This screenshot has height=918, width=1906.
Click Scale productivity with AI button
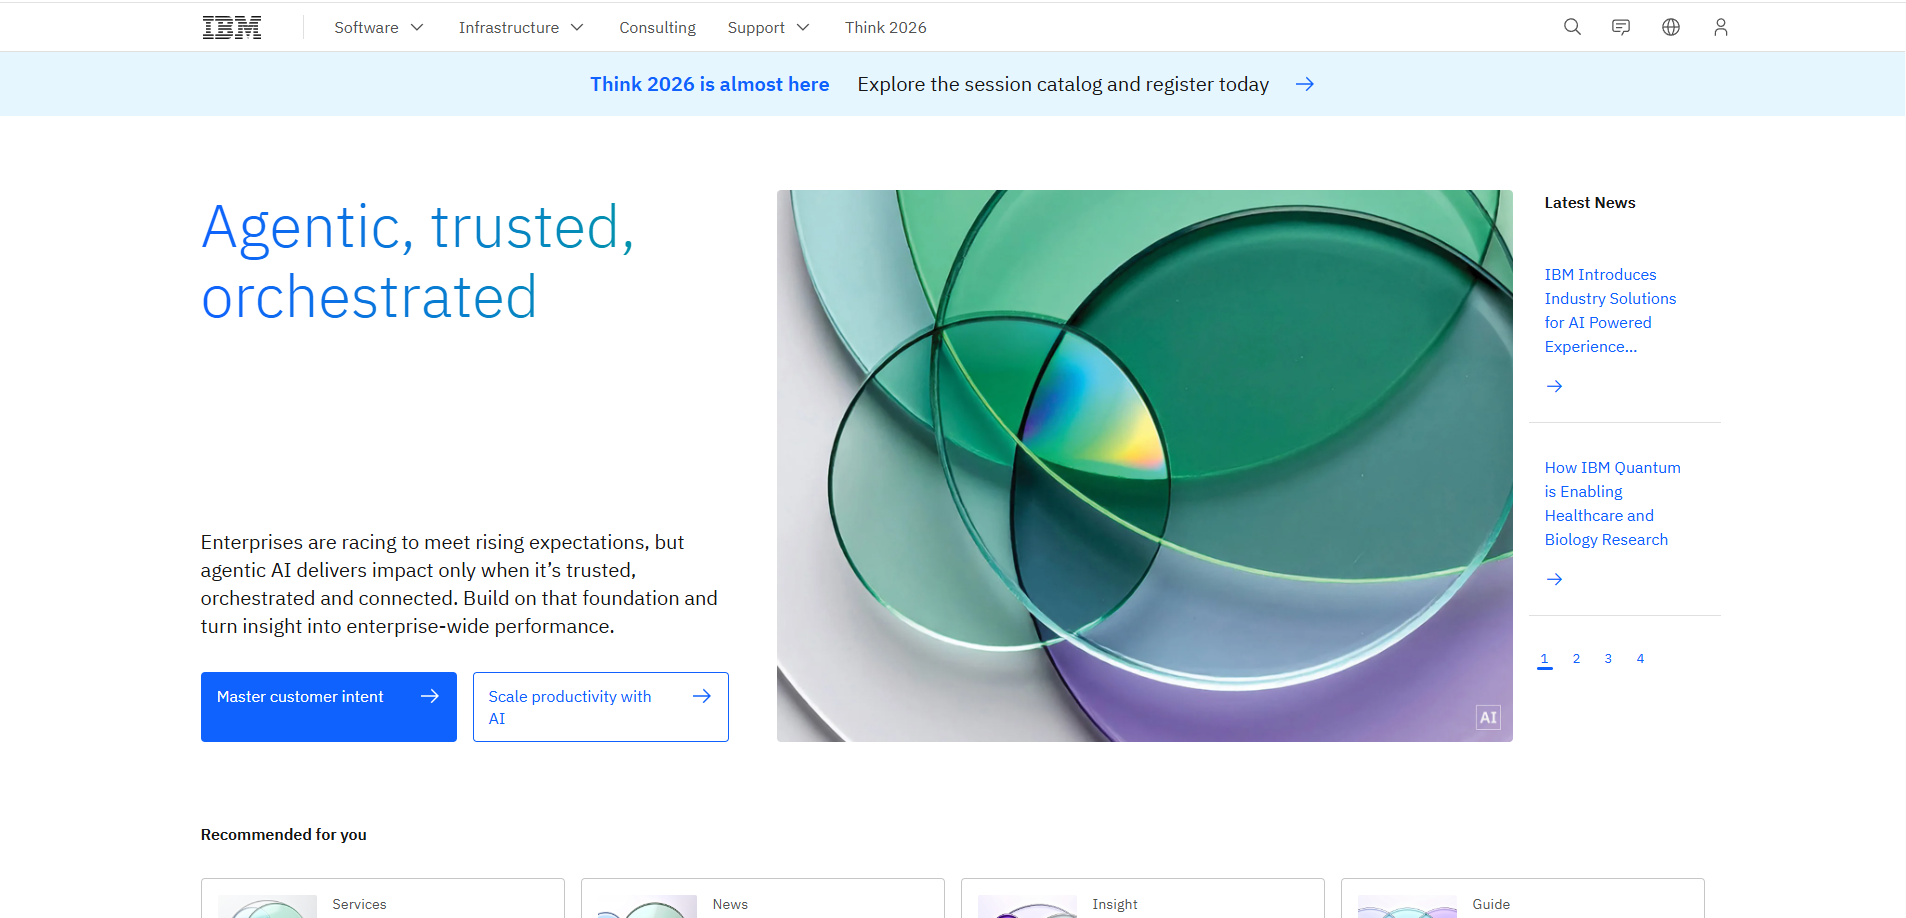point(601,707)
